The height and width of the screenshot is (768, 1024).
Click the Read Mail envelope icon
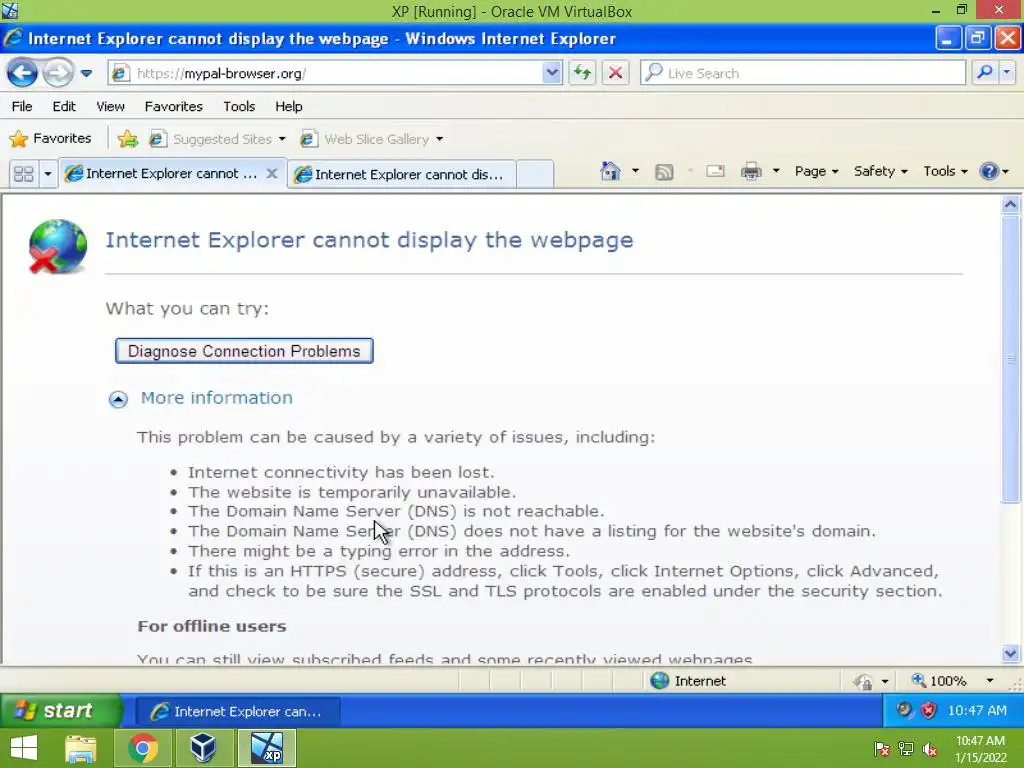[715, 171]
